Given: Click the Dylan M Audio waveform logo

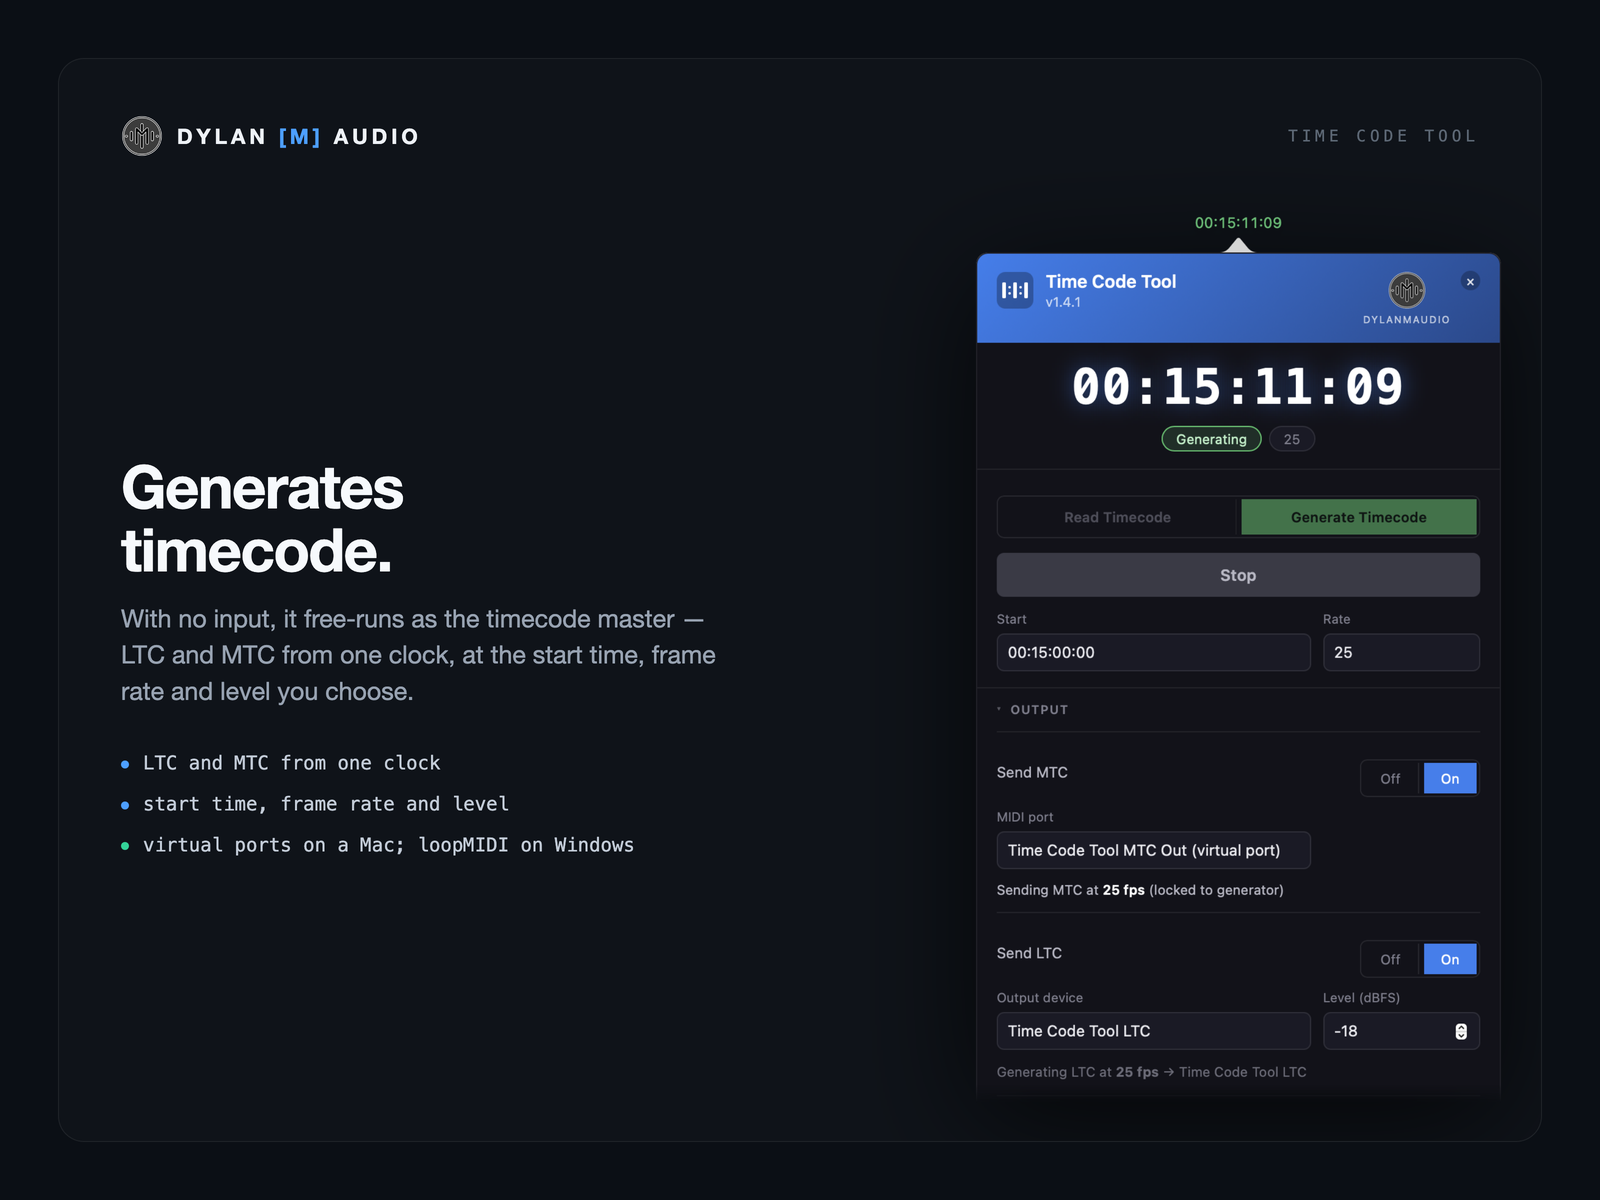Looking at the screenshot, I should pyautogui.click(x=142, y=136).
